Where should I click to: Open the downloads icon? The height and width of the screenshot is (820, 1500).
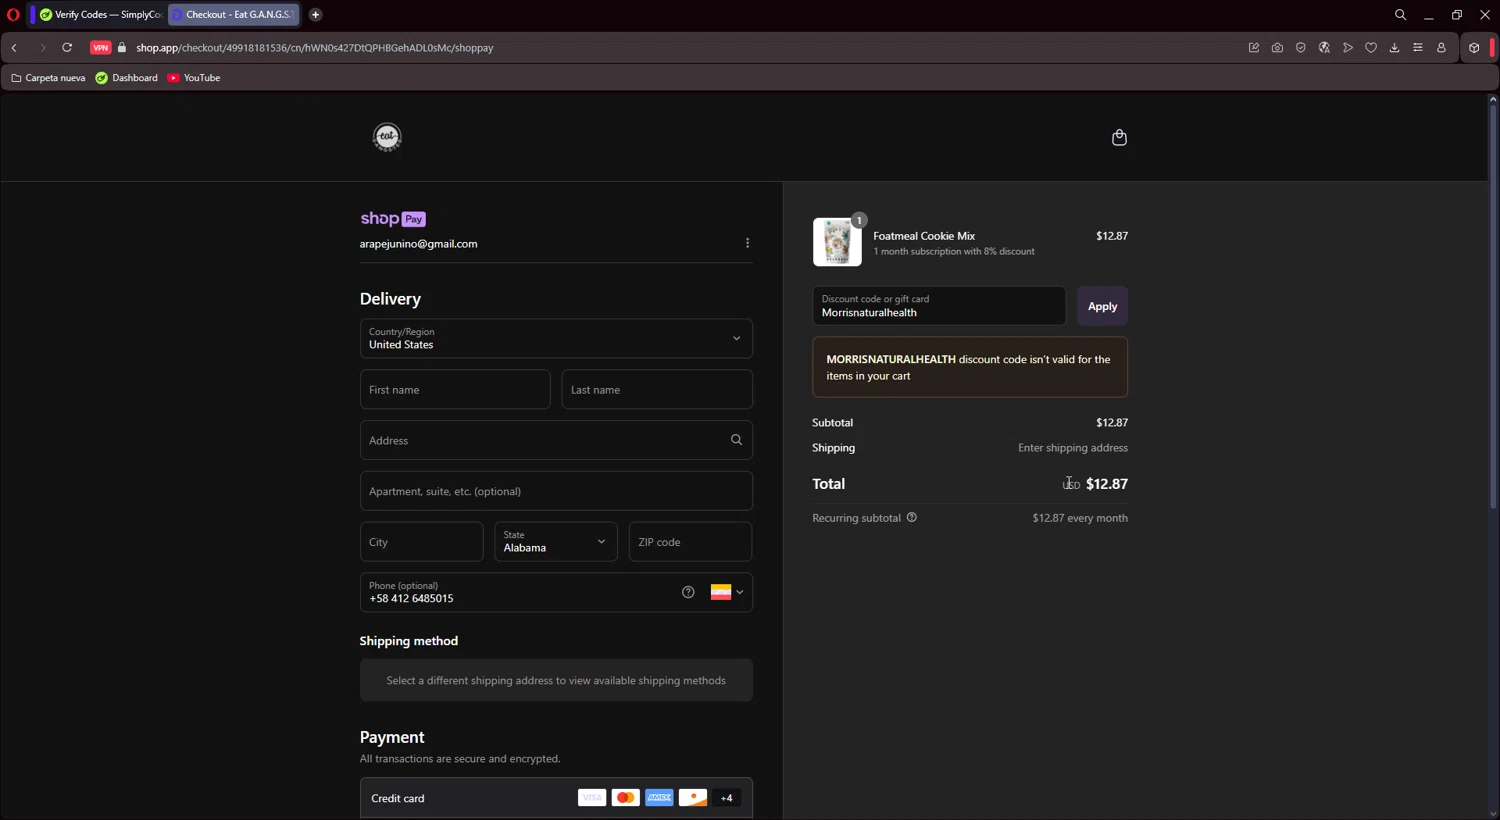[1394, 48]
